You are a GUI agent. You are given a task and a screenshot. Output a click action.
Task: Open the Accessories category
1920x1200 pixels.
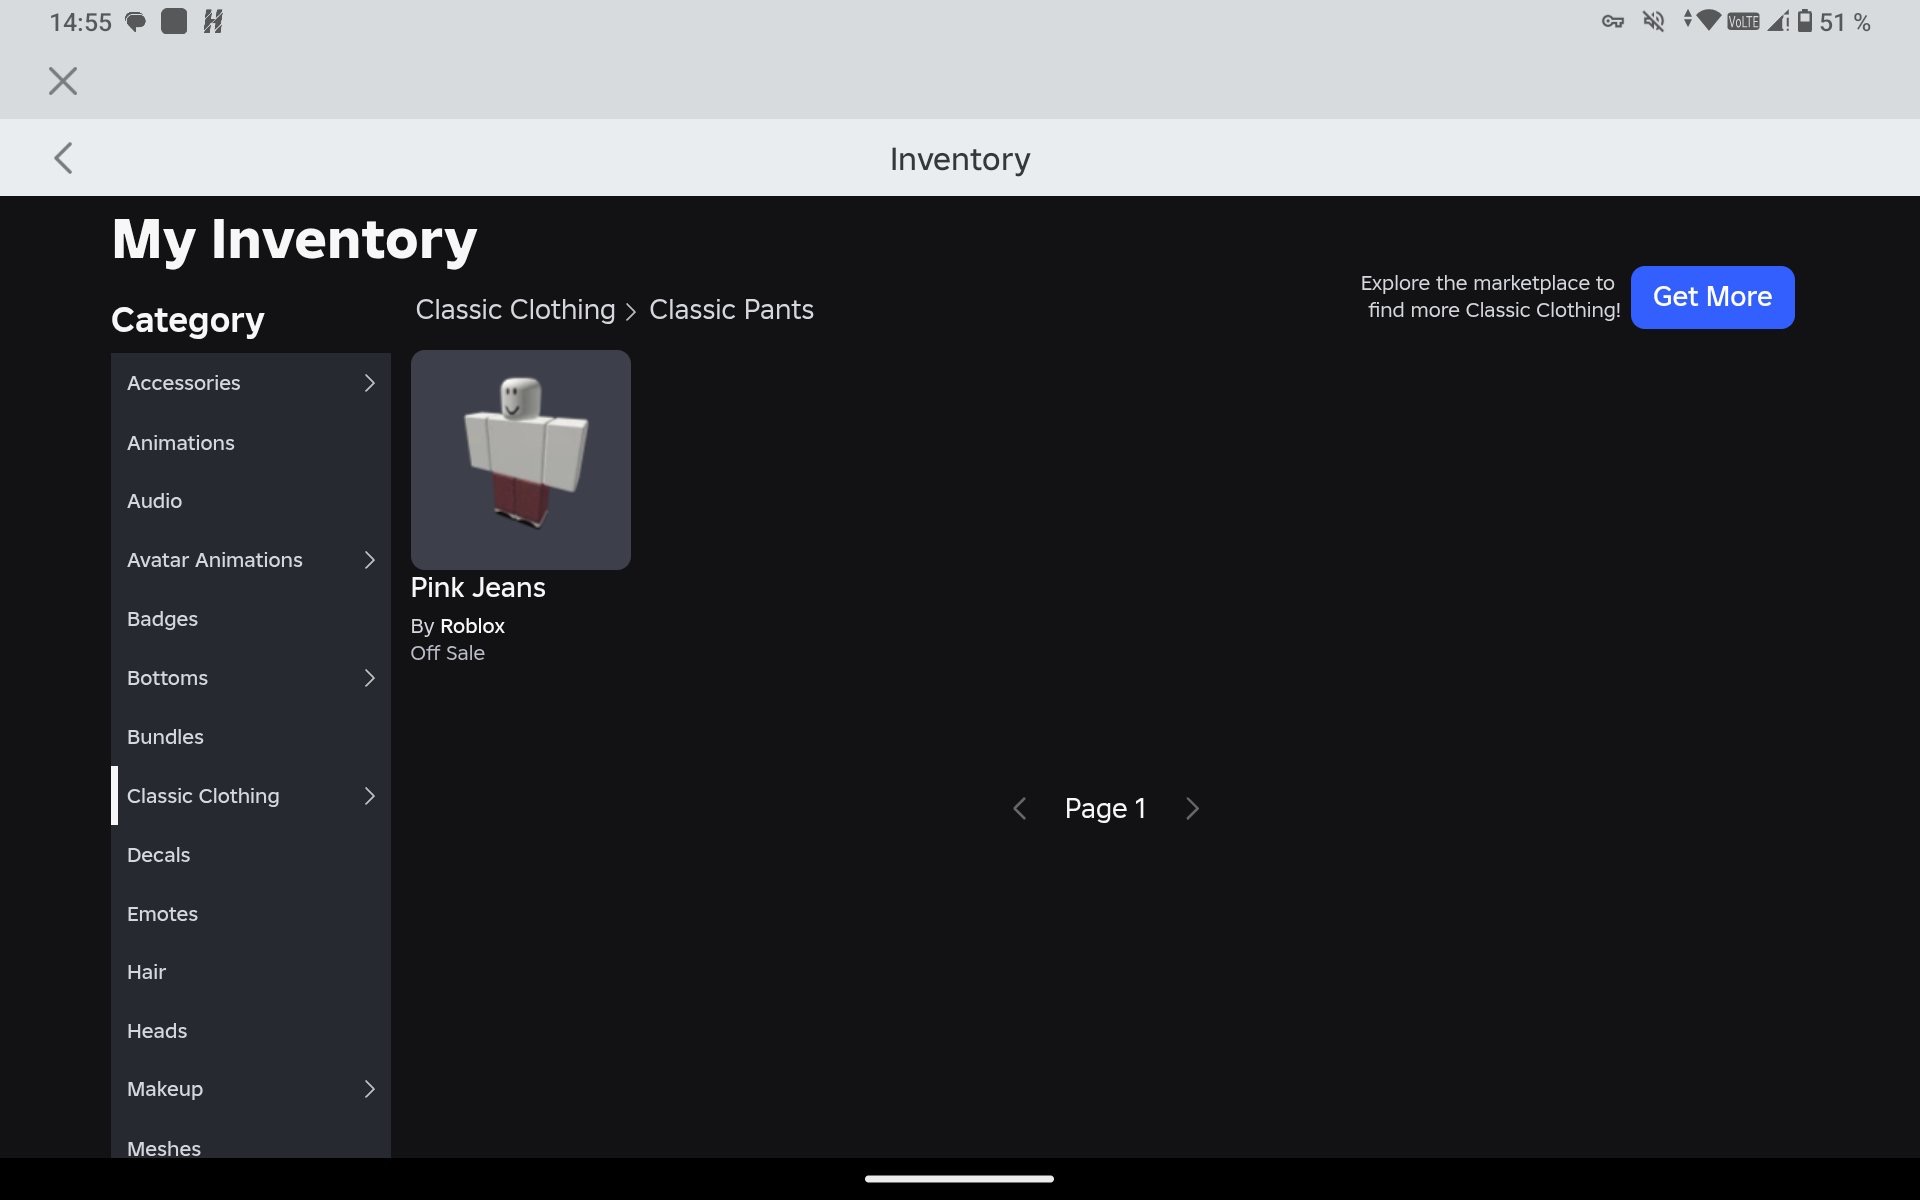pos(251,383)
